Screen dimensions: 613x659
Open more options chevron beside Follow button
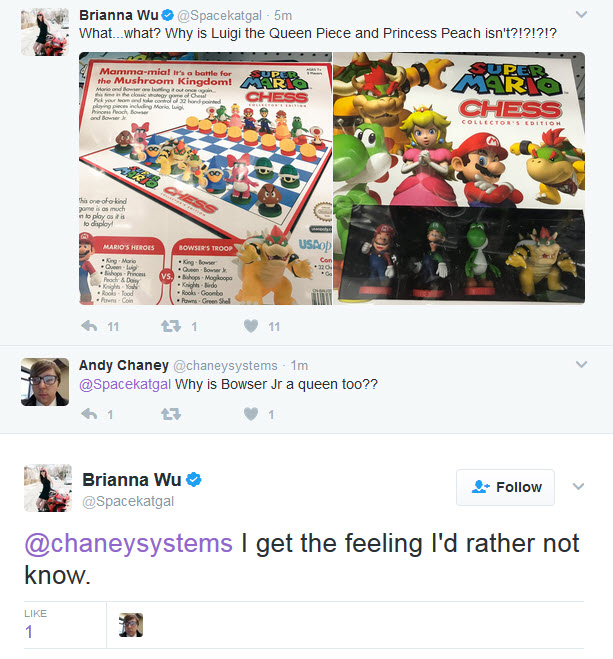coord(579,487)
